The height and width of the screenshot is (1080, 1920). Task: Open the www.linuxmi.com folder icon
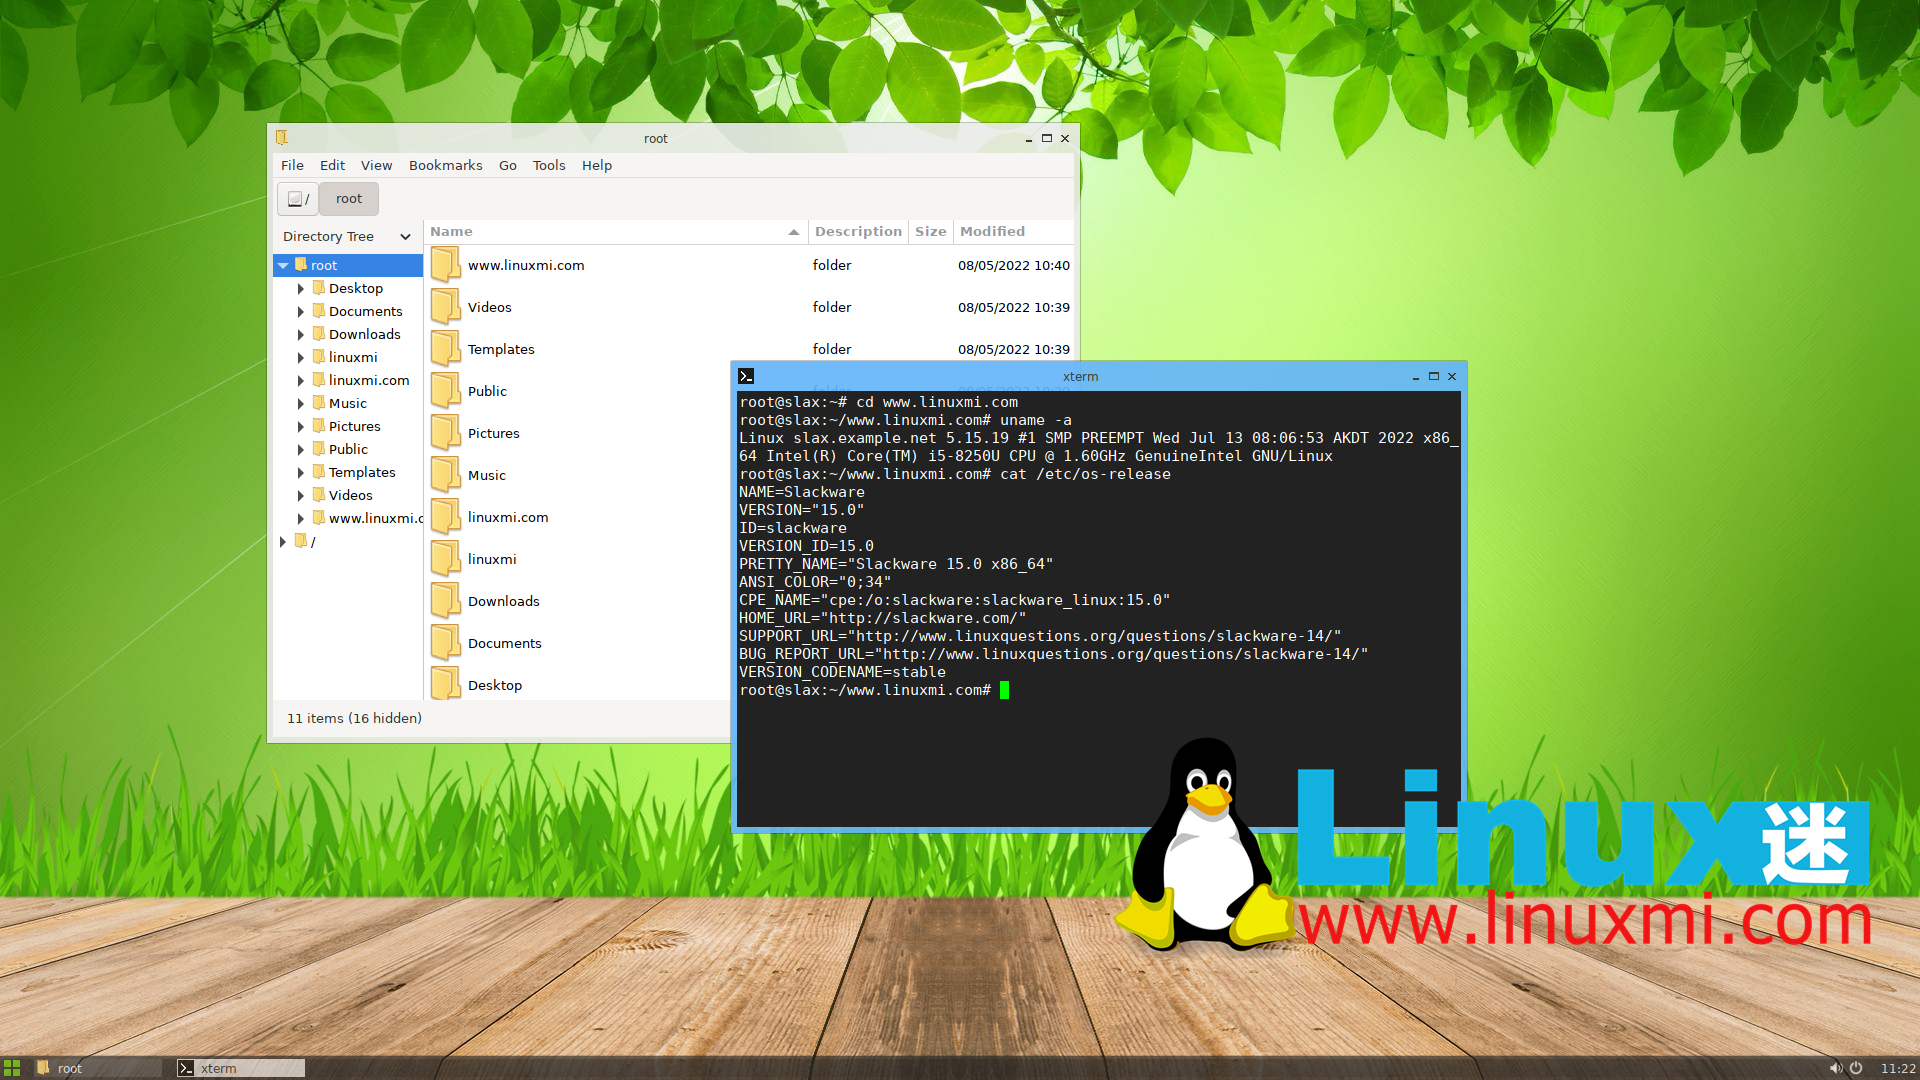pos(446,263)
